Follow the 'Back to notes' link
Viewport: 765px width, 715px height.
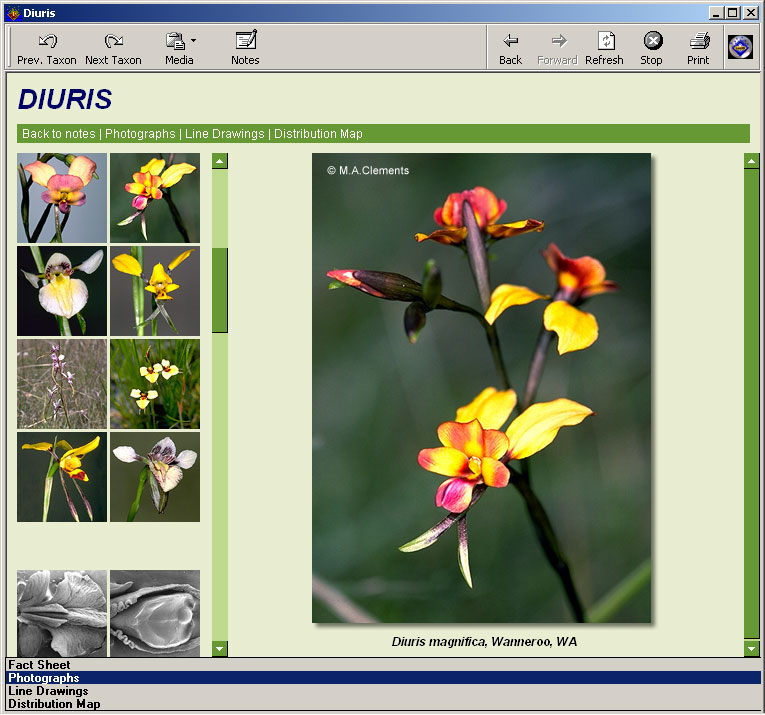tap(59, 134)
